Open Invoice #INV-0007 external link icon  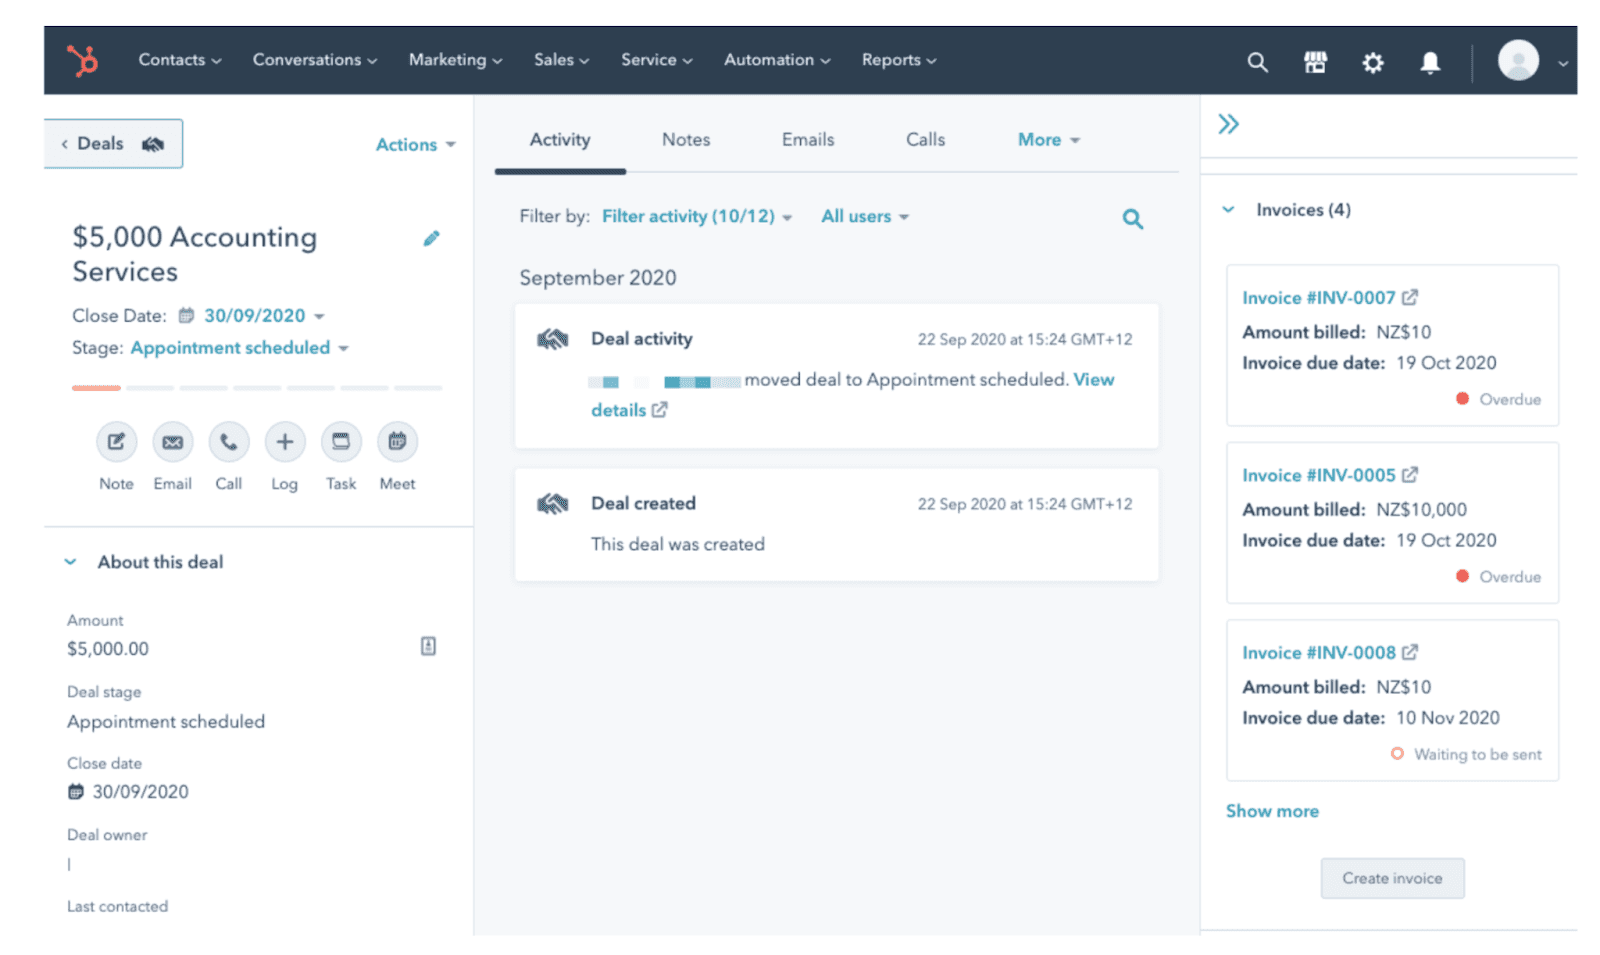pyautogui.click(x=1410, y=297)
